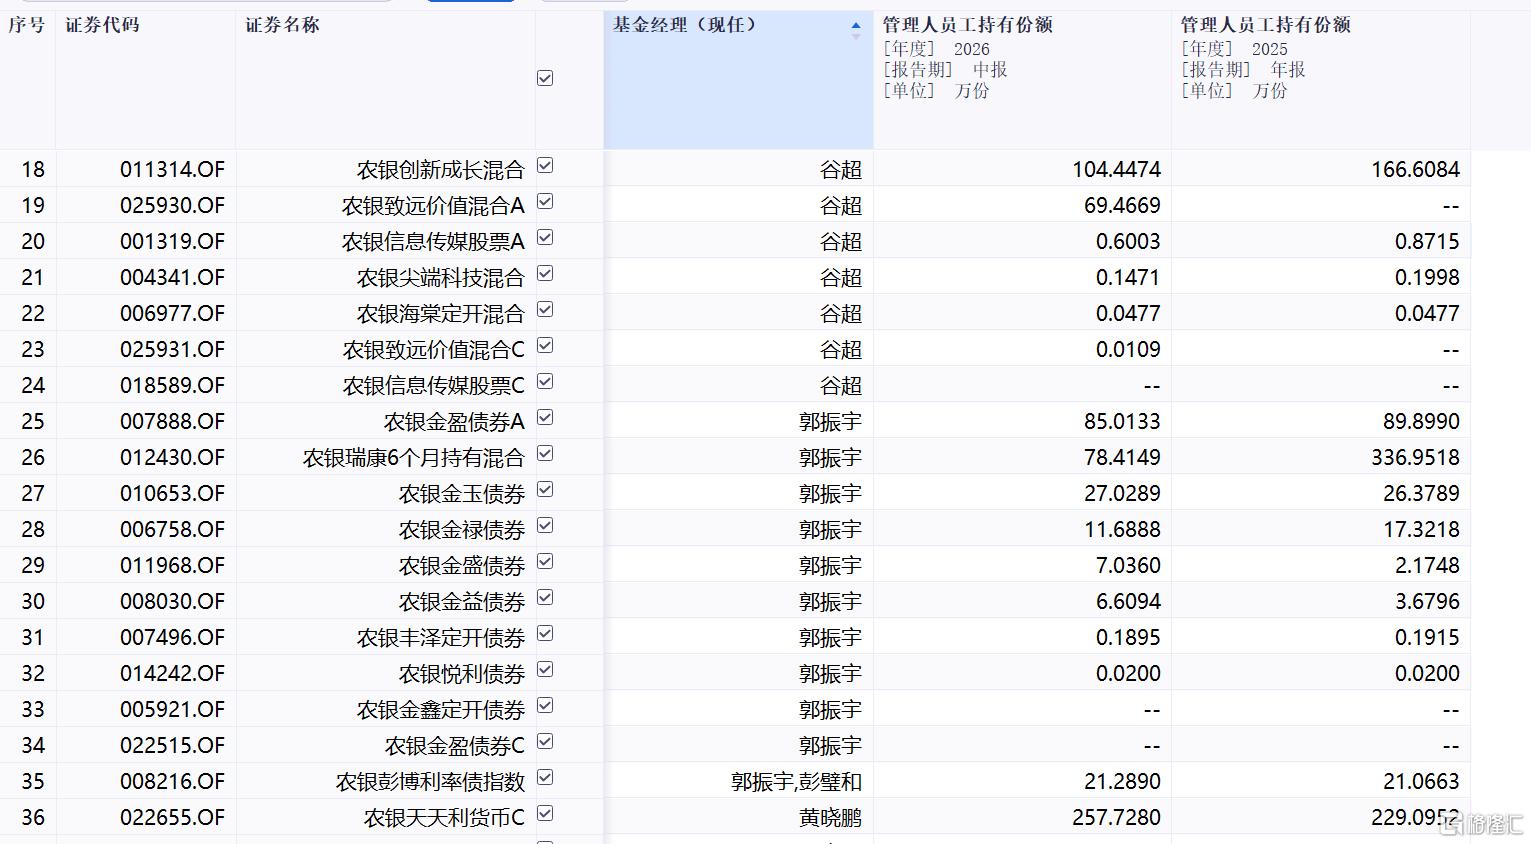Click manager 郭振宇 in the 农银金盈债券A row
The width and height of the screenshot is (1531, 844).
click(x=830, y=422)
